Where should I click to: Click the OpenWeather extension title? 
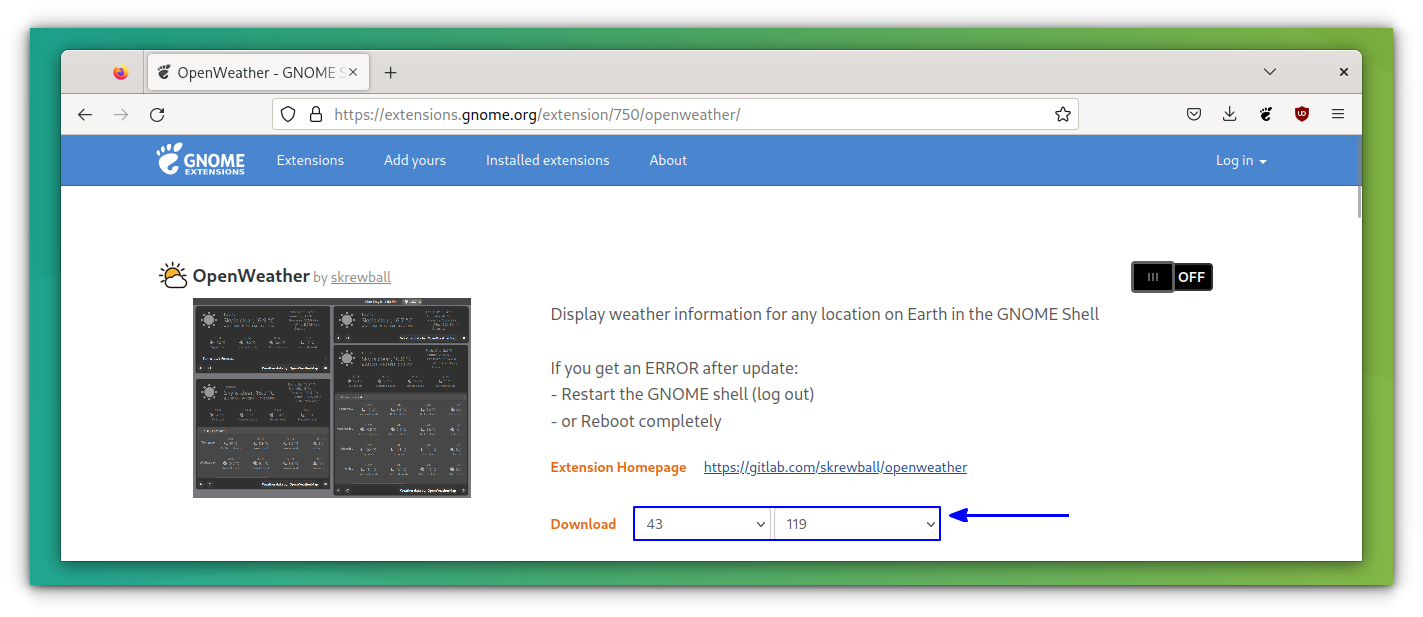point(251,276)
